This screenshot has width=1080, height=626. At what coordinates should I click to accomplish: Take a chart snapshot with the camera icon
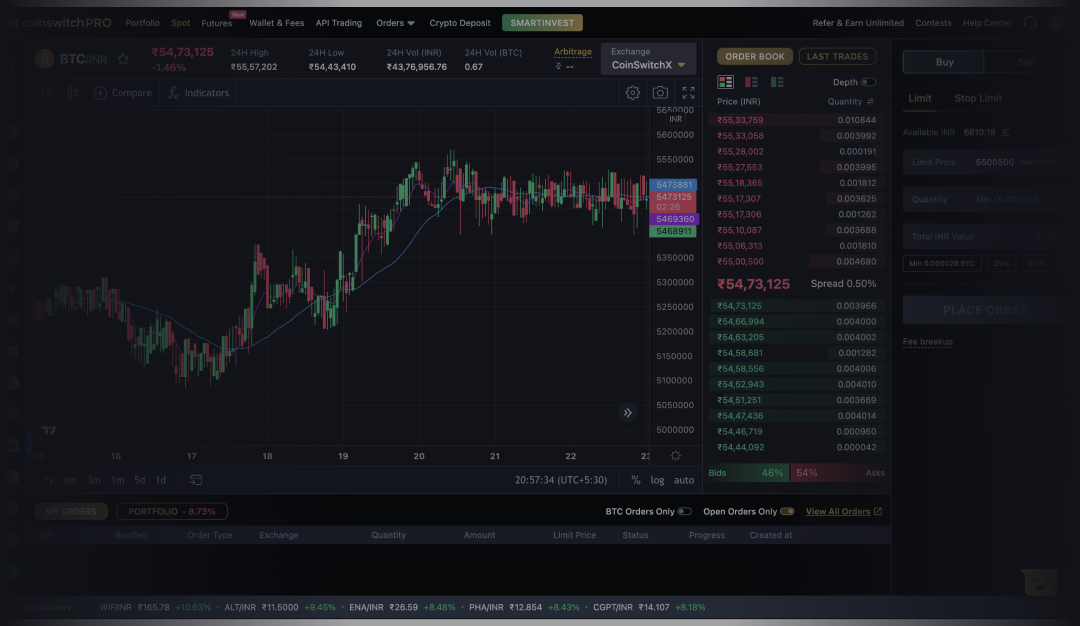(x=660, y=92)
